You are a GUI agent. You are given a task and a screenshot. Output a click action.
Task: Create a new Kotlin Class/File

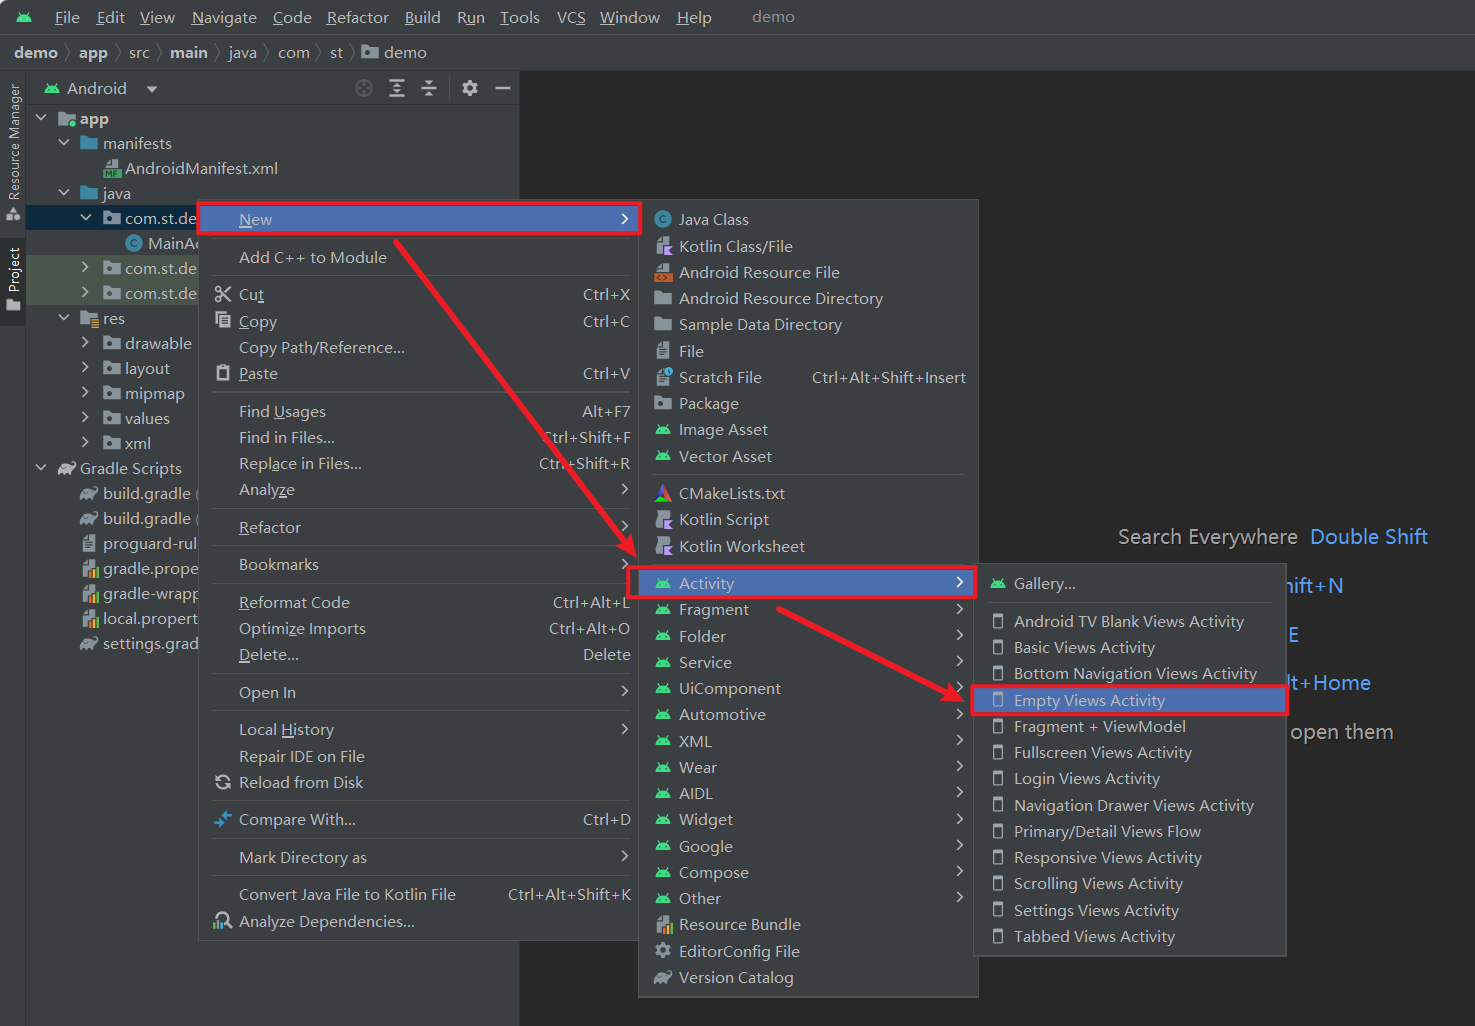(x=808, y=246)
